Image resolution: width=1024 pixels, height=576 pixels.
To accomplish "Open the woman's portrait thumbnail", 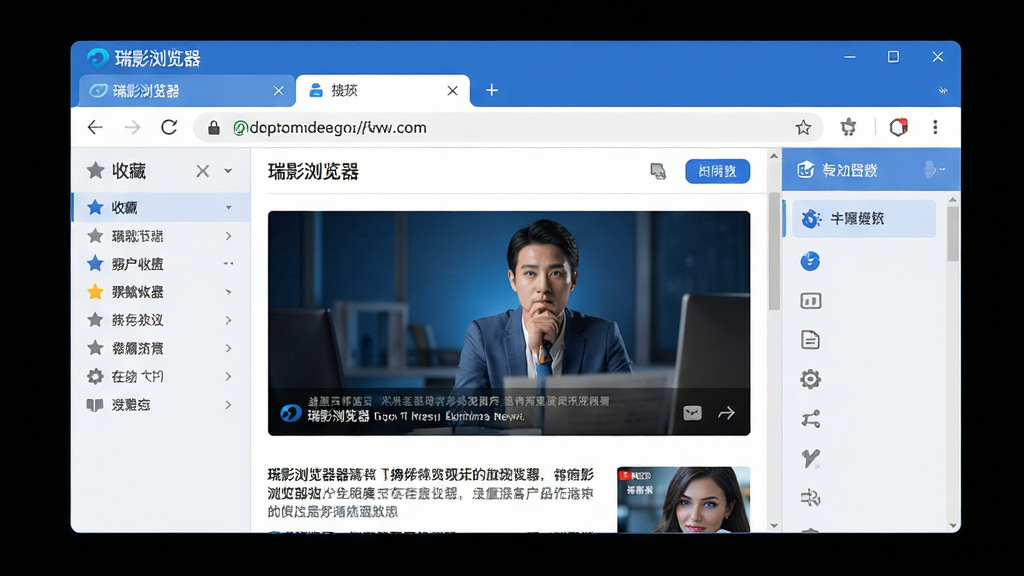I will 683,500.
